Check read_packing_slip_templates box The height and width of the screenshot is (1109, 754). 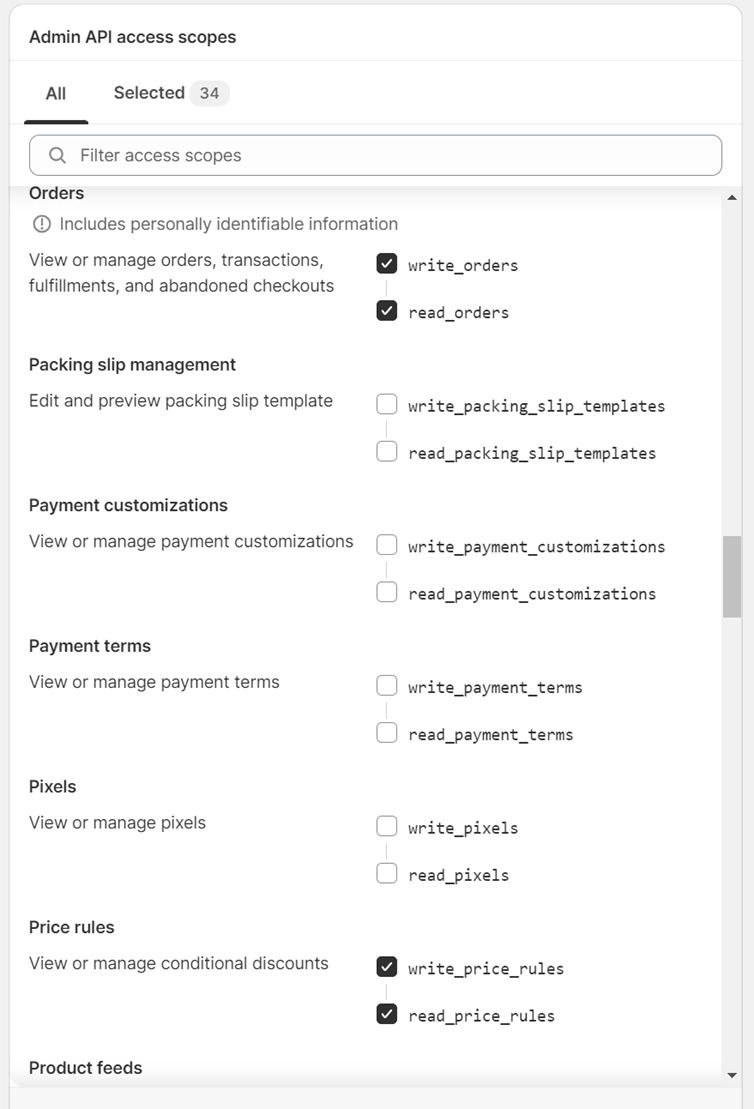pos(387,451)
